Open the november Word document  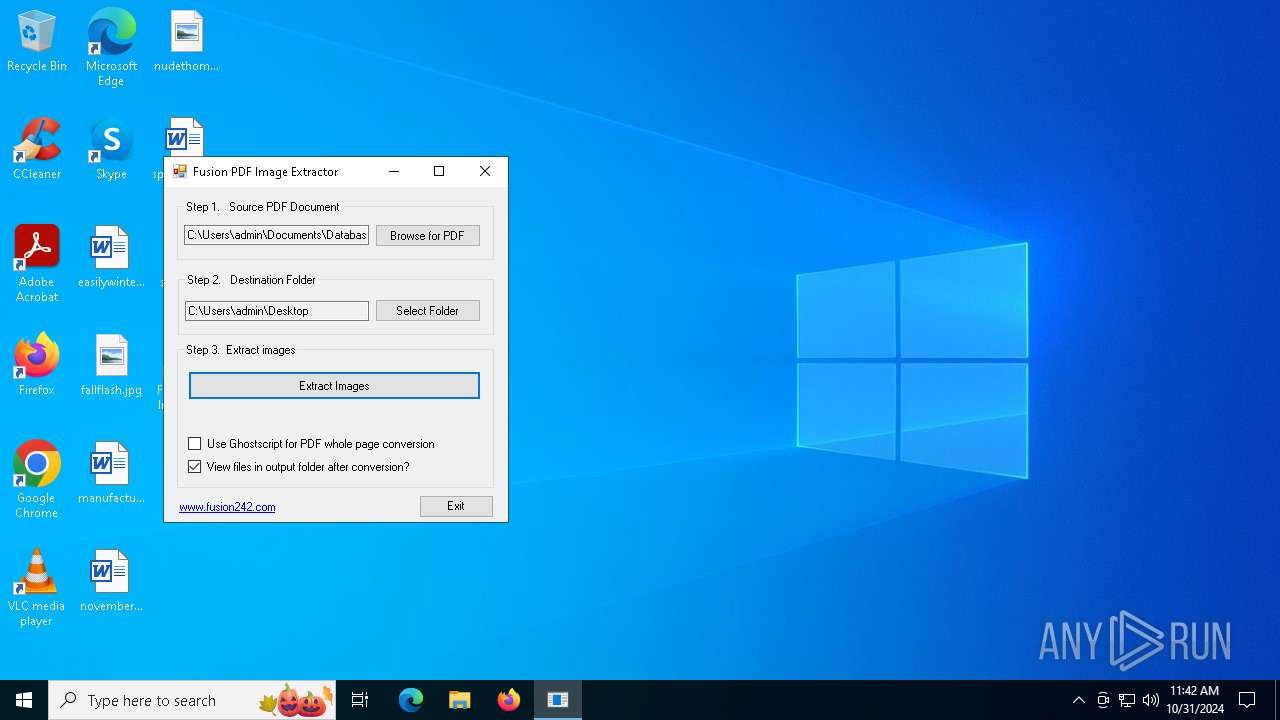tap(111, 581)
